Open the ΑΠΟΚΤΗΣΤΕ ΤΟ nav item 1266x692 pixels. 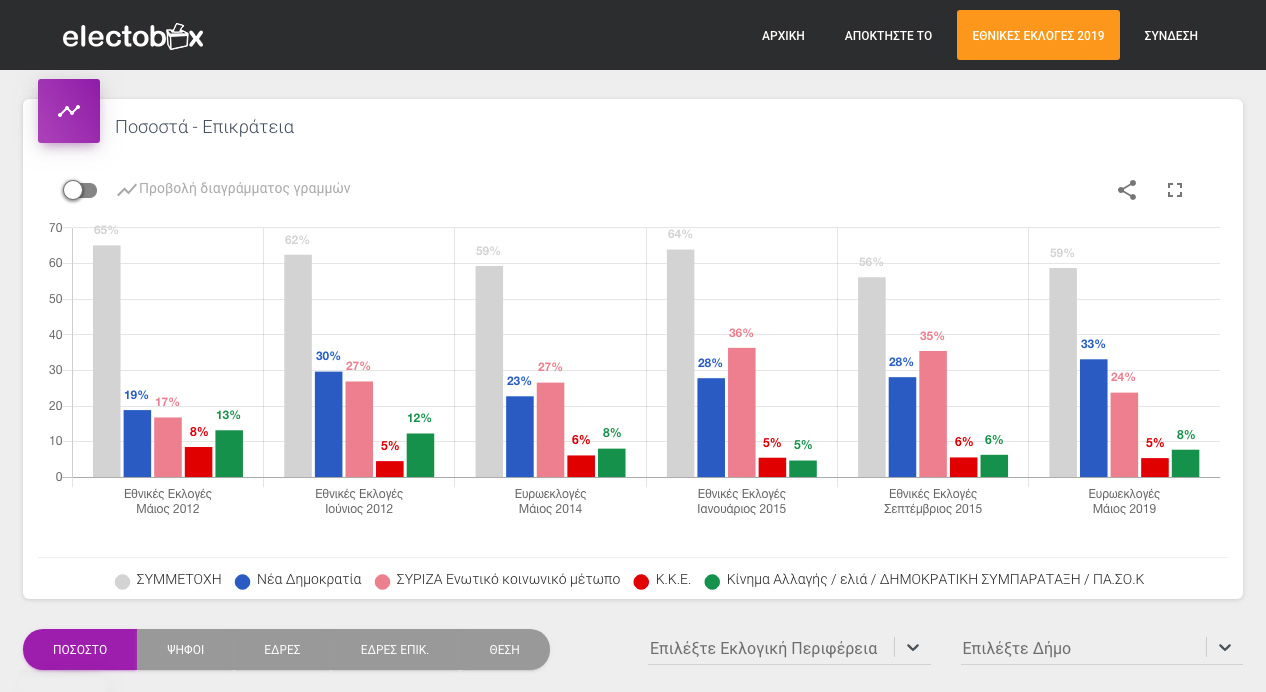(x=888, y=36)
